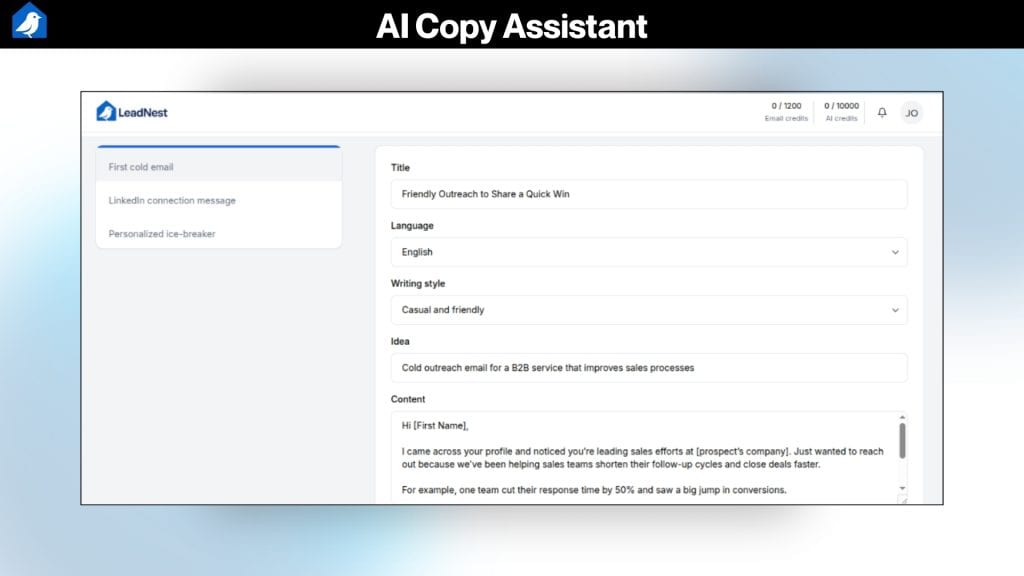This screenshot has height=576, width=1024.
Task: Click the Email credits counter
Action: coord(786,110)
